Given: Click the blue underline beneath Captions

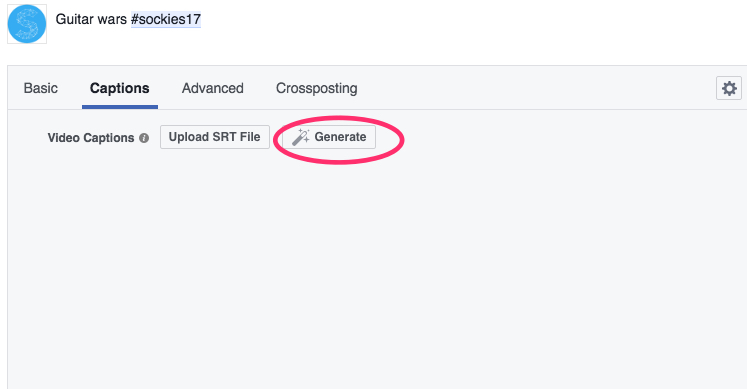Looking at the screenshot, I should [120, 107].
